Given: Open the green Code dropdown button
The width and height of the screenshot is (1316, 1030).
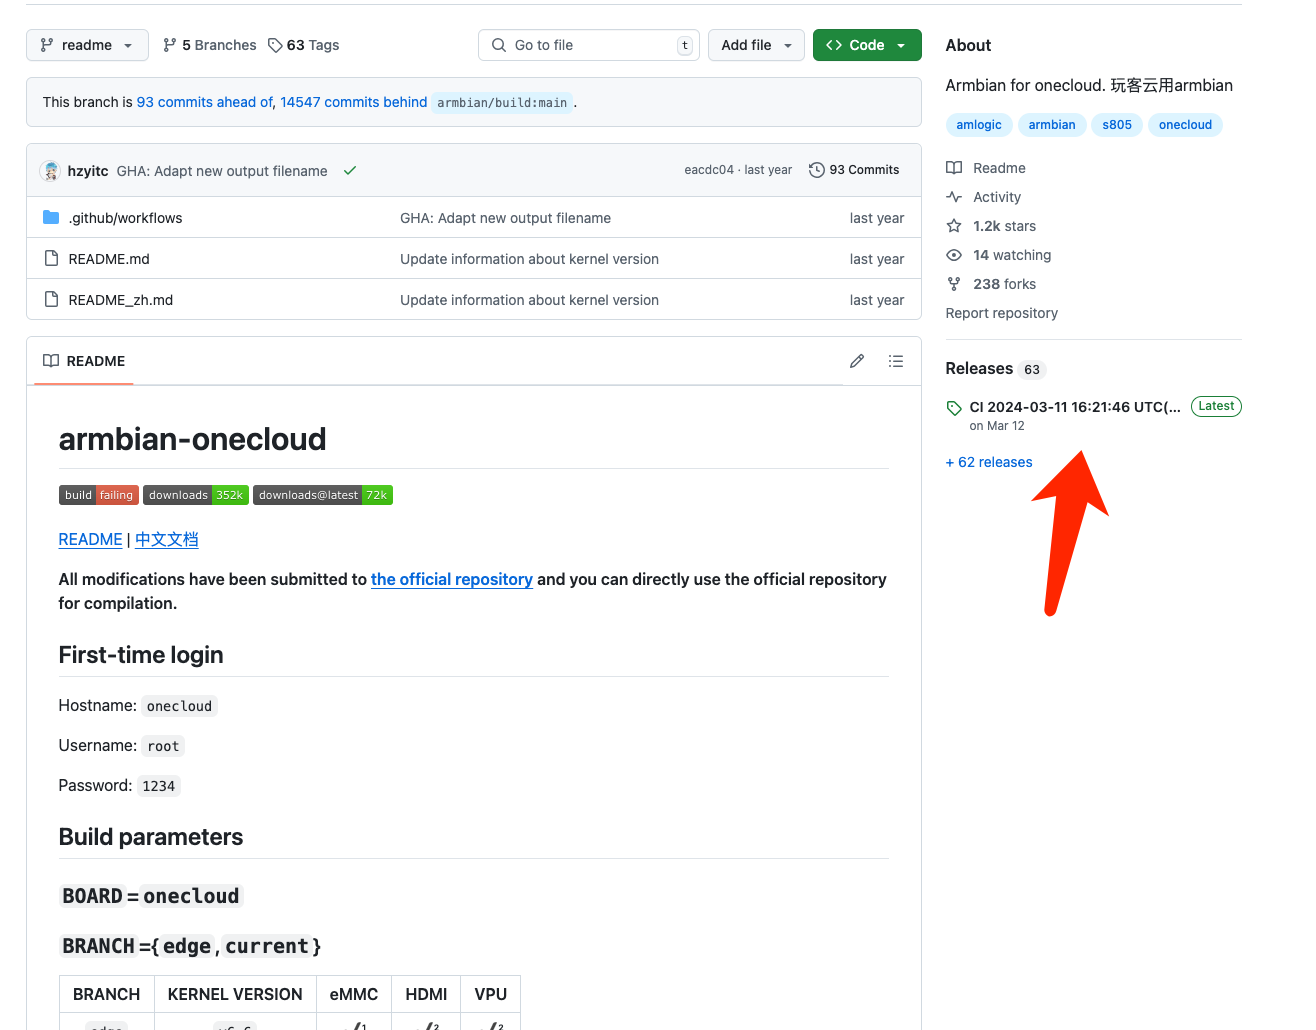Looking at the screenshot, I should pos(867,45).
